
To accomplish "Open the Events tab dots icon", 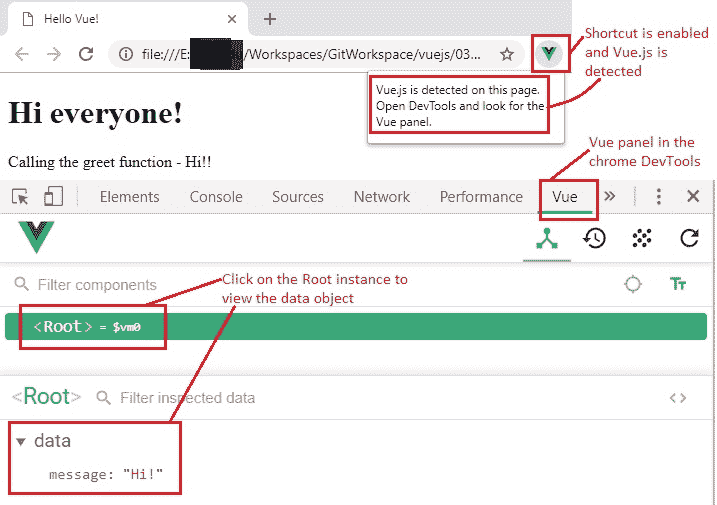I will 642,238.
